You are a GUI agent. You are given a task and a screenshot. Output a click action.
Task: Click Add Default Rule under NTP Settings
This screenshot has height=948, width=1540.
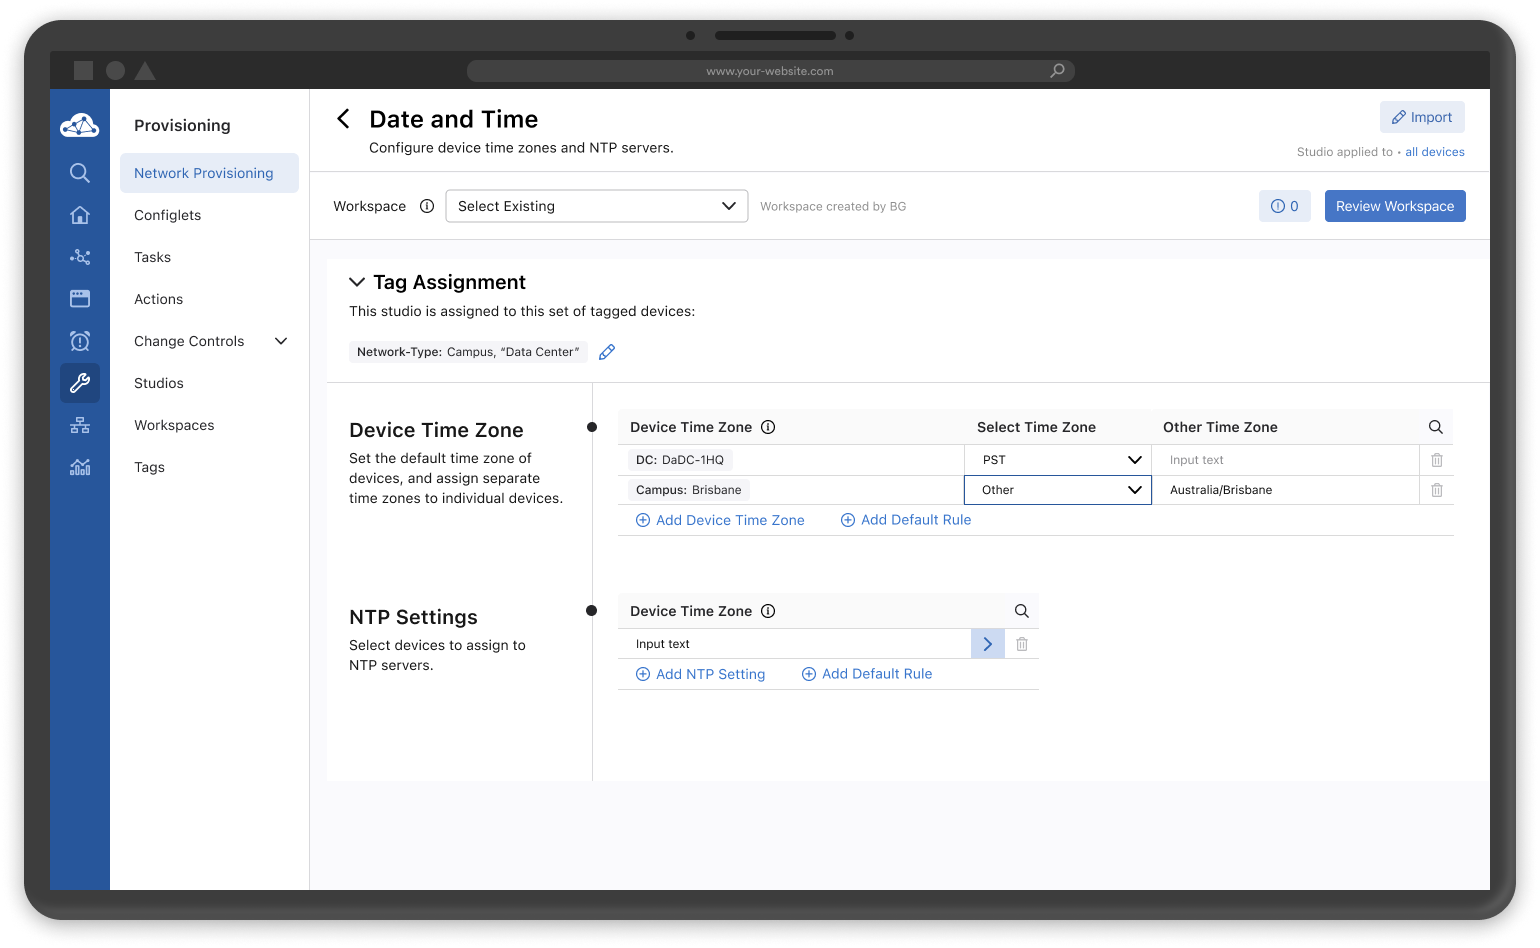pyautogui.click(x=867, y=674)
